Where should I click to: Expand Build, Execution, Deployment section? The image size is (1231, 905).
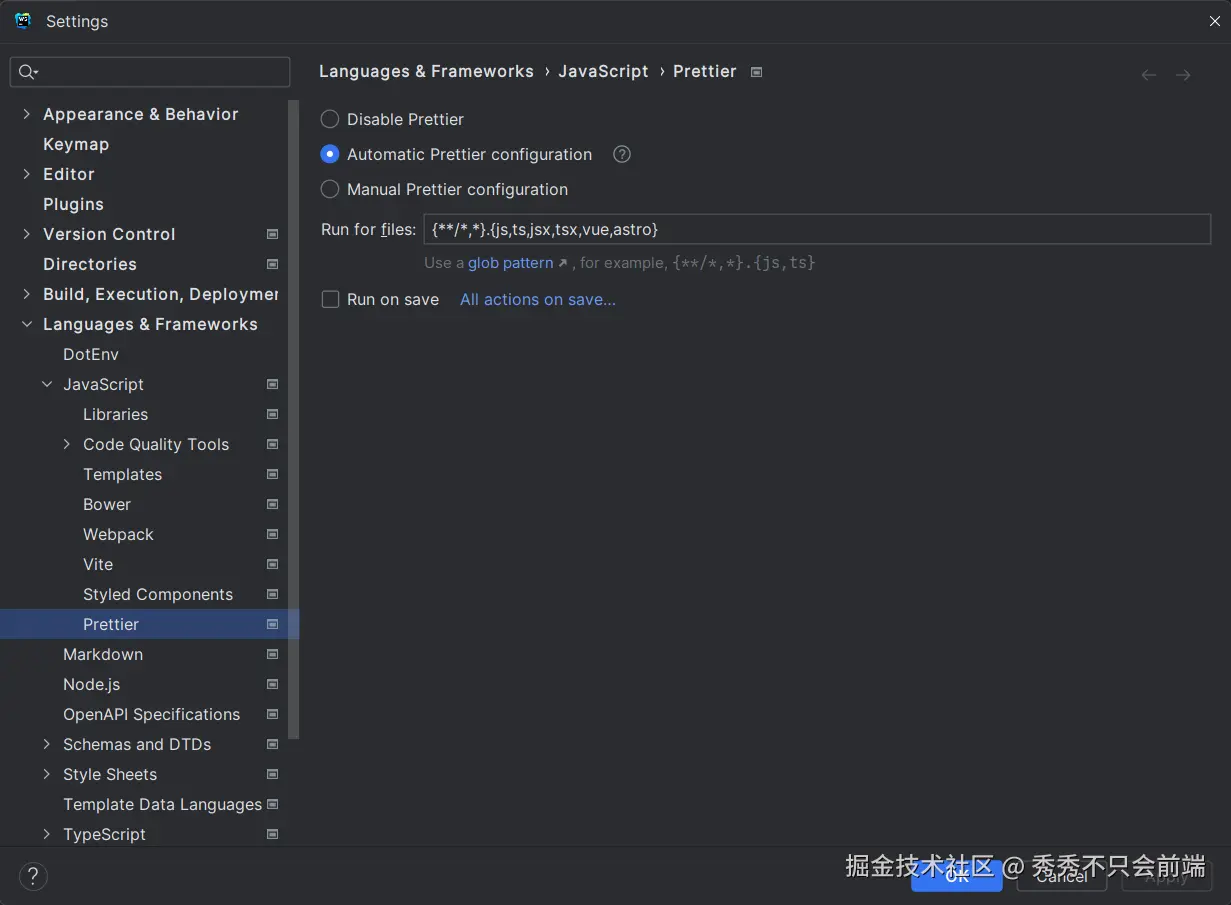click(26, 294)
